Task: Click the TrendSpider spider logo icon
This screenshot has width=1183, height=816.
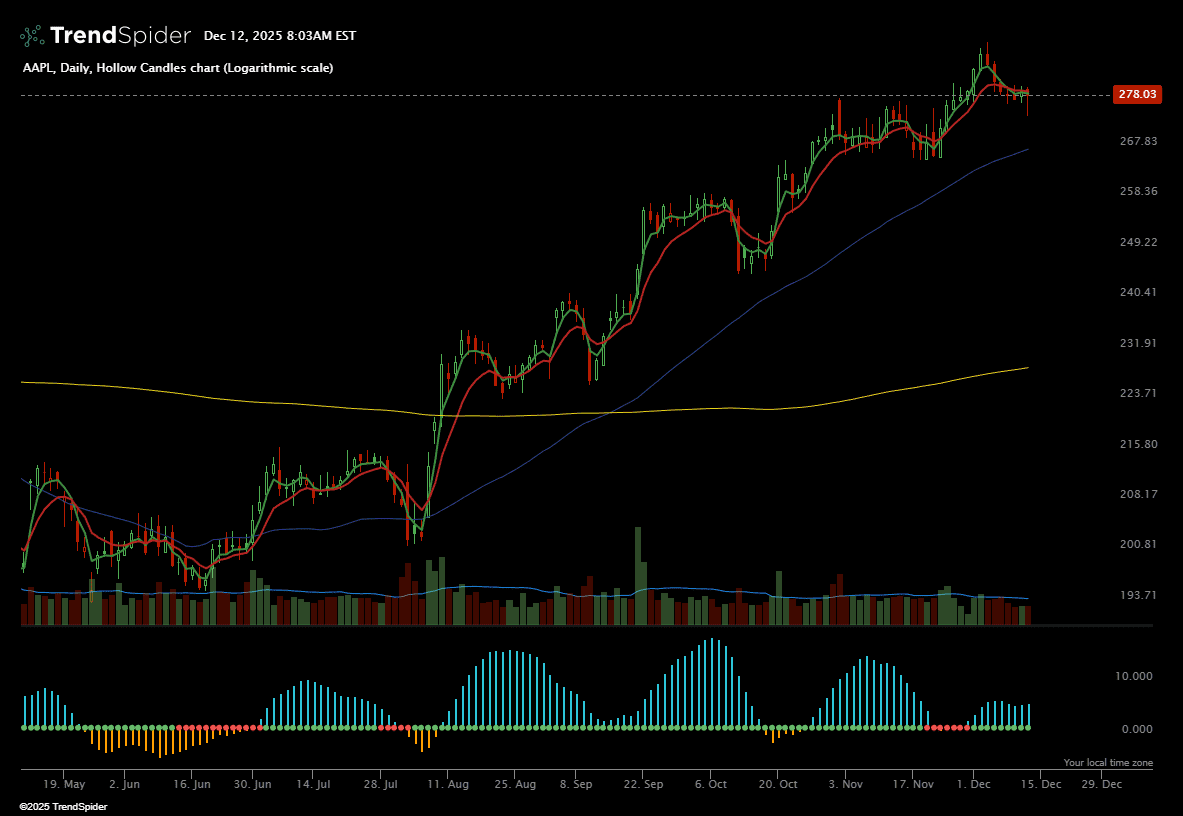Action: 32,36
